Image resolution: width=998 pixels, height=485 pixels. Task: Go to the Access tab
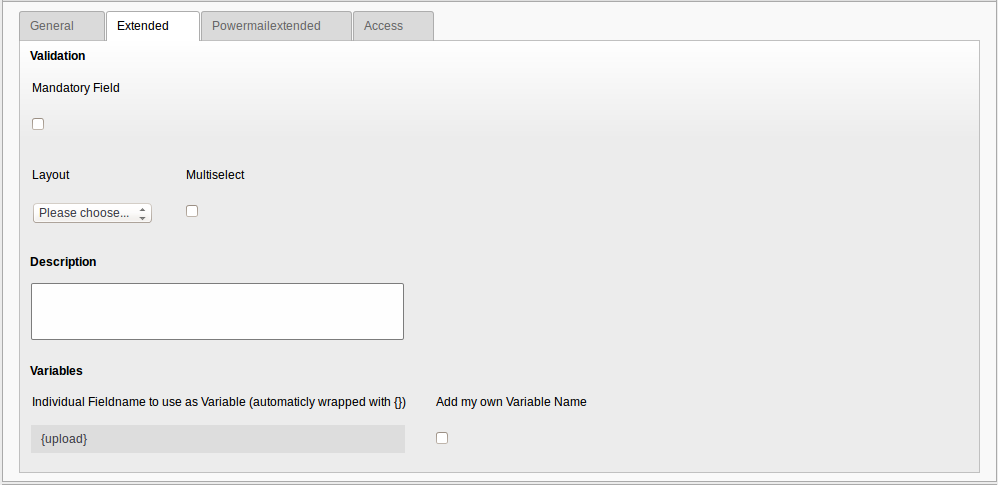[383, 26]
